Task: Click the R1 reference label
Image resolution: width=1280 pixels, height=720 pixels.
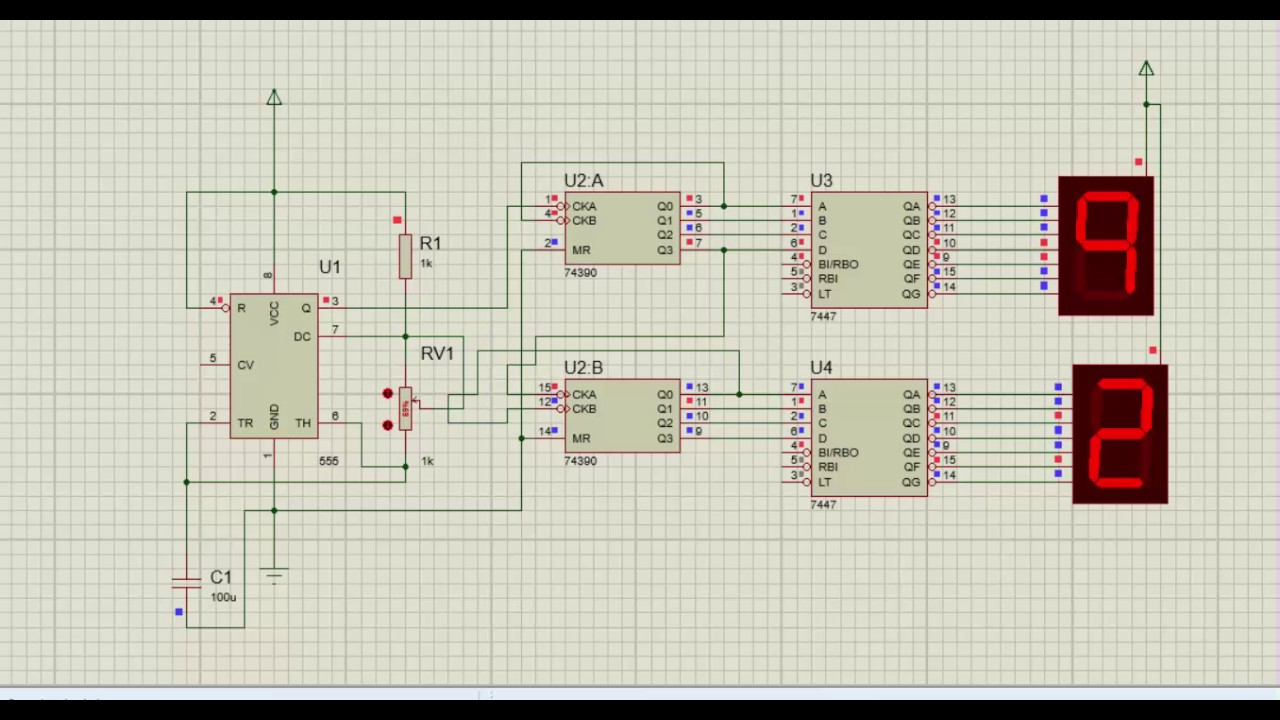Action: click(430, 243)
